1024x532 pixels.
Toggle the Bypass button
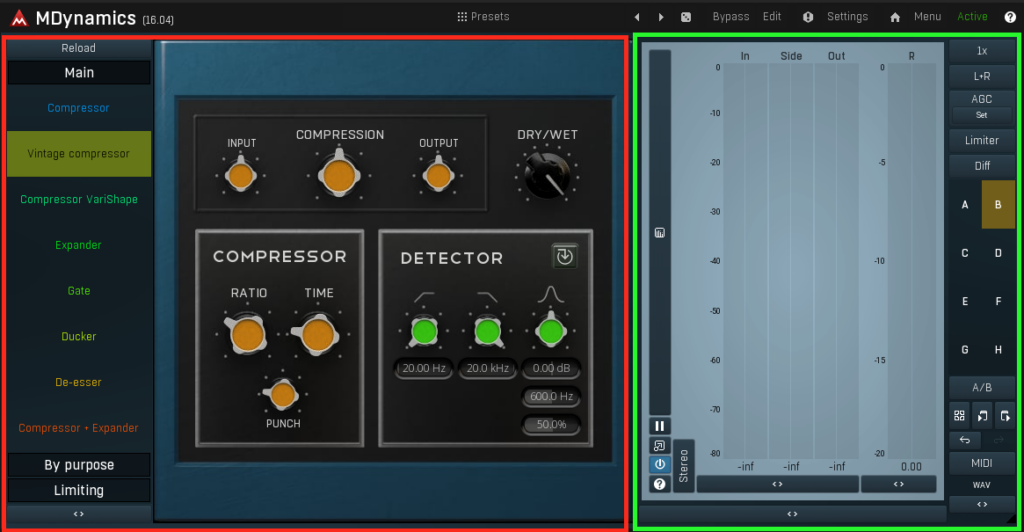pos(731,16)
